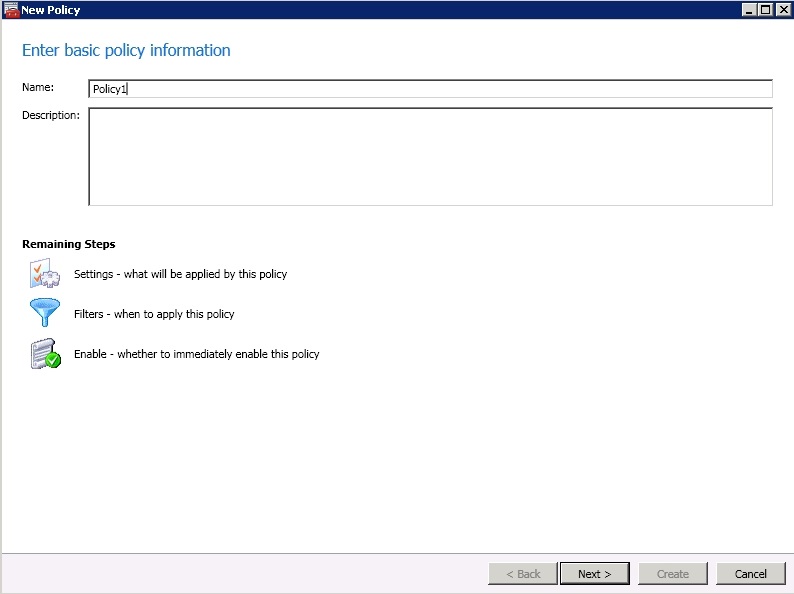Close the New Policy window
The image size is (794, 594).
point(783,10)
